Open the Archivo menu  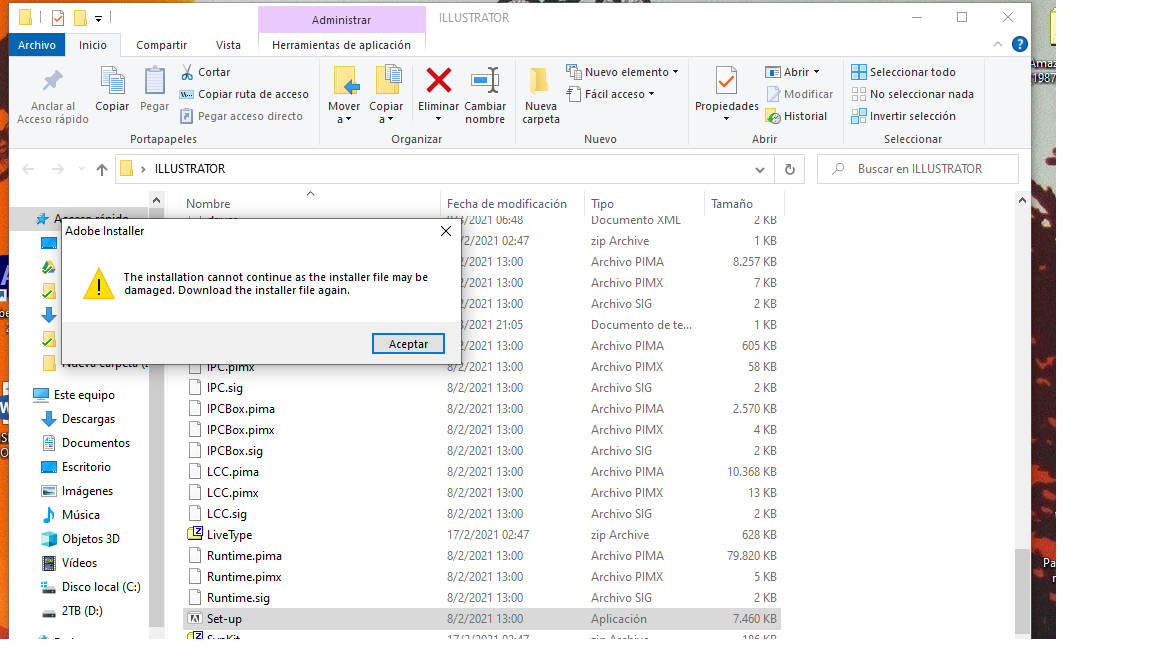pyautogui.click(x=37, y=45)
